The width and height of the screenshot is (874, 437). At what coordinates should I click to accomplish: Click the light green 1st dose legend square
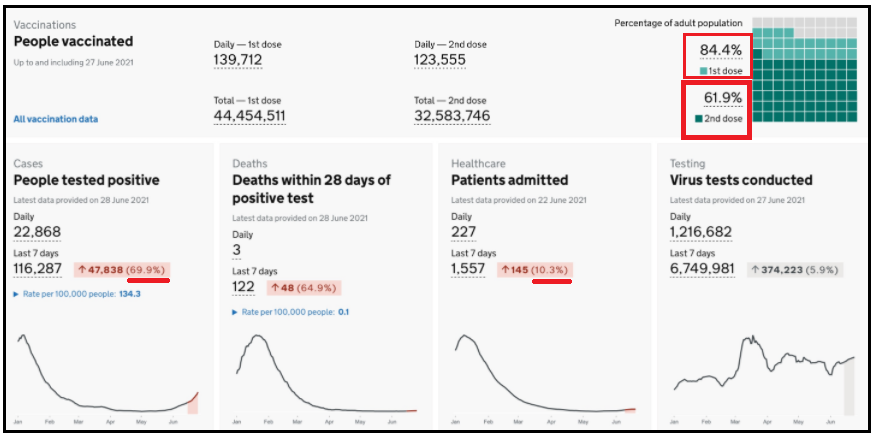(704, 71)
